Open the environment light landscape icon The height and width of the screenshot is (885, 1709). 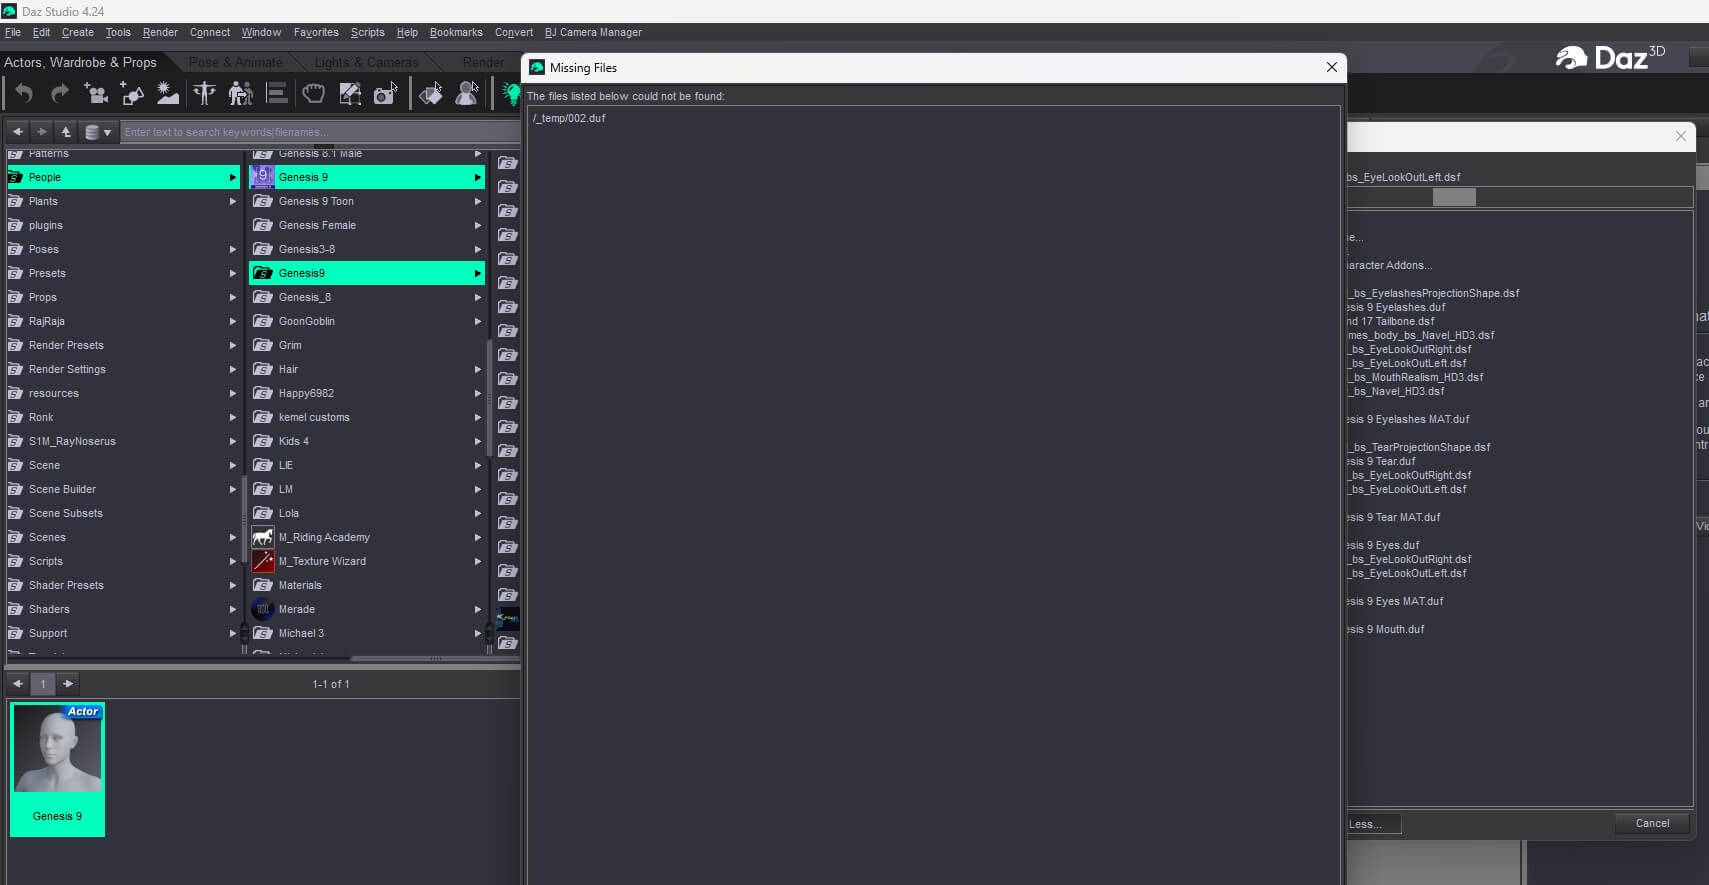168,94
